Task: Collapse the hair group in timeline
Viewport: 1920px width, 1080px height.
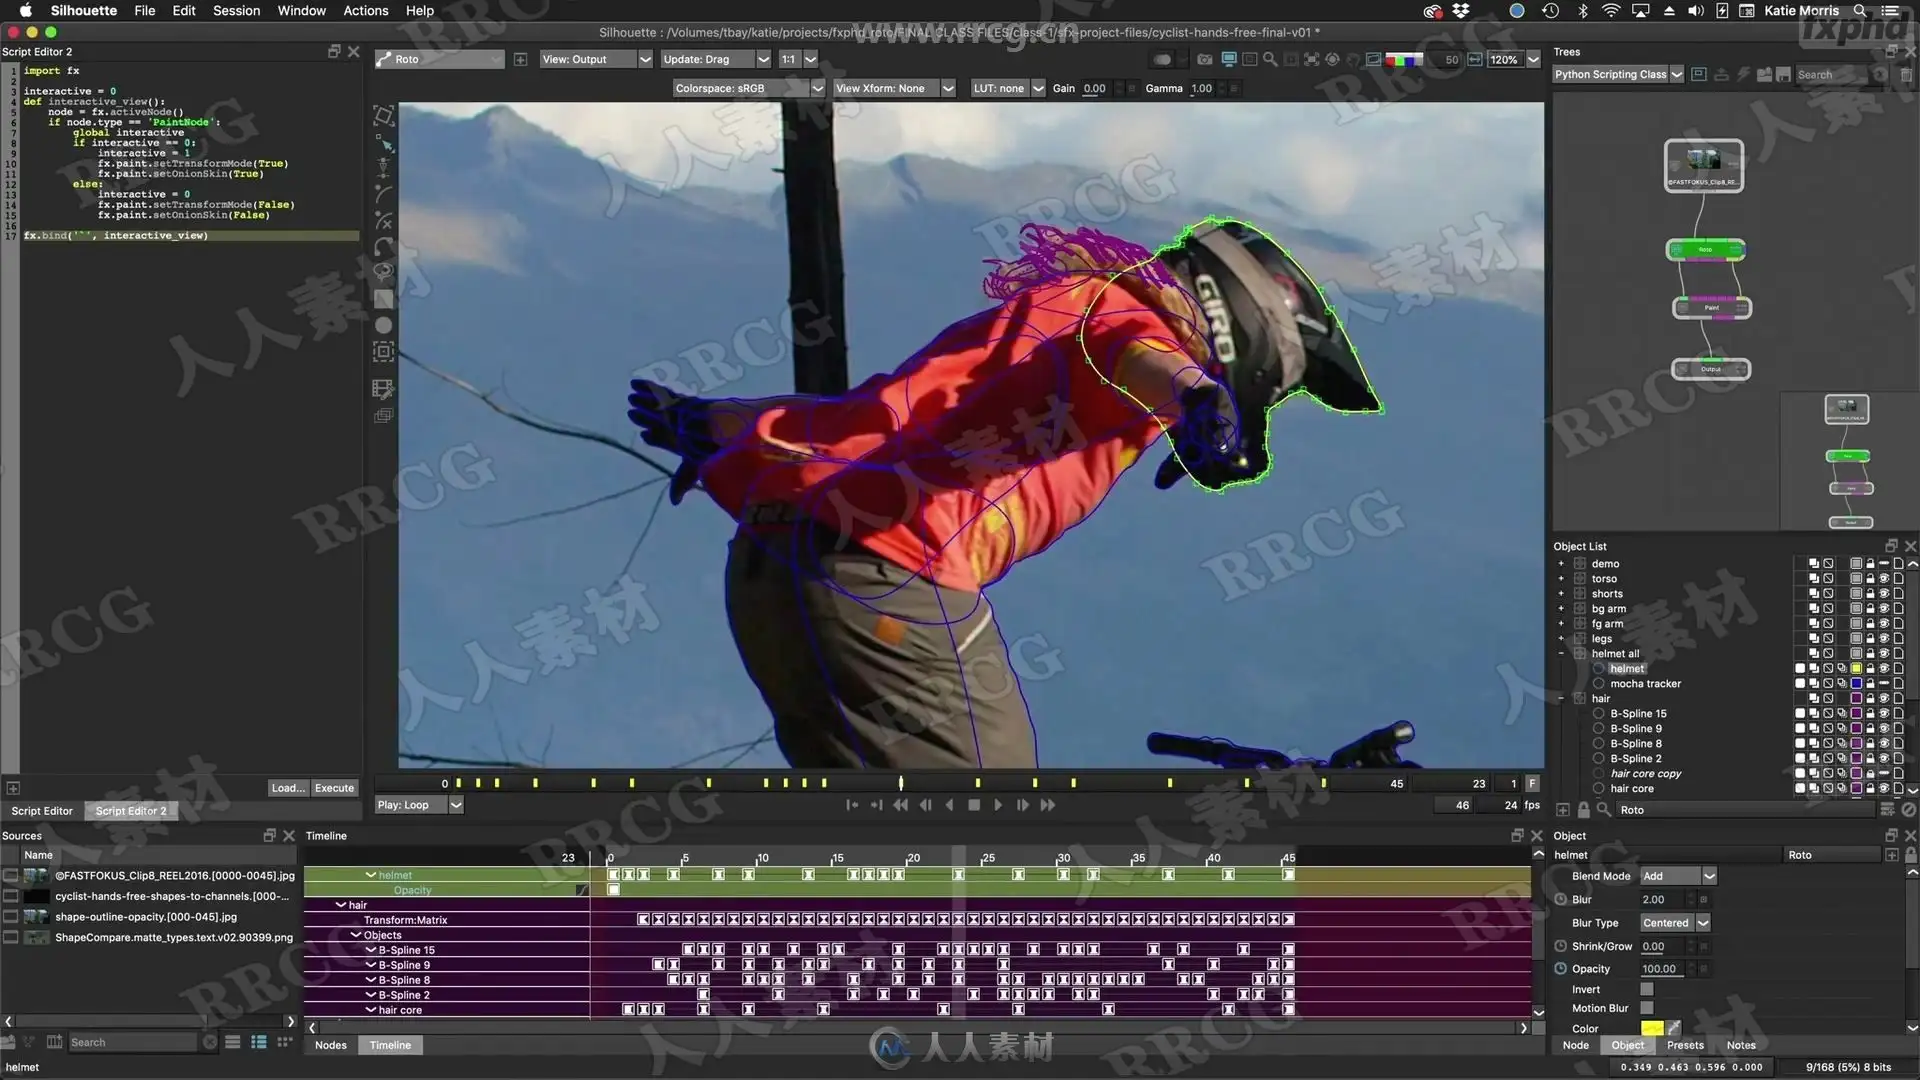Action: pos(341,905)
